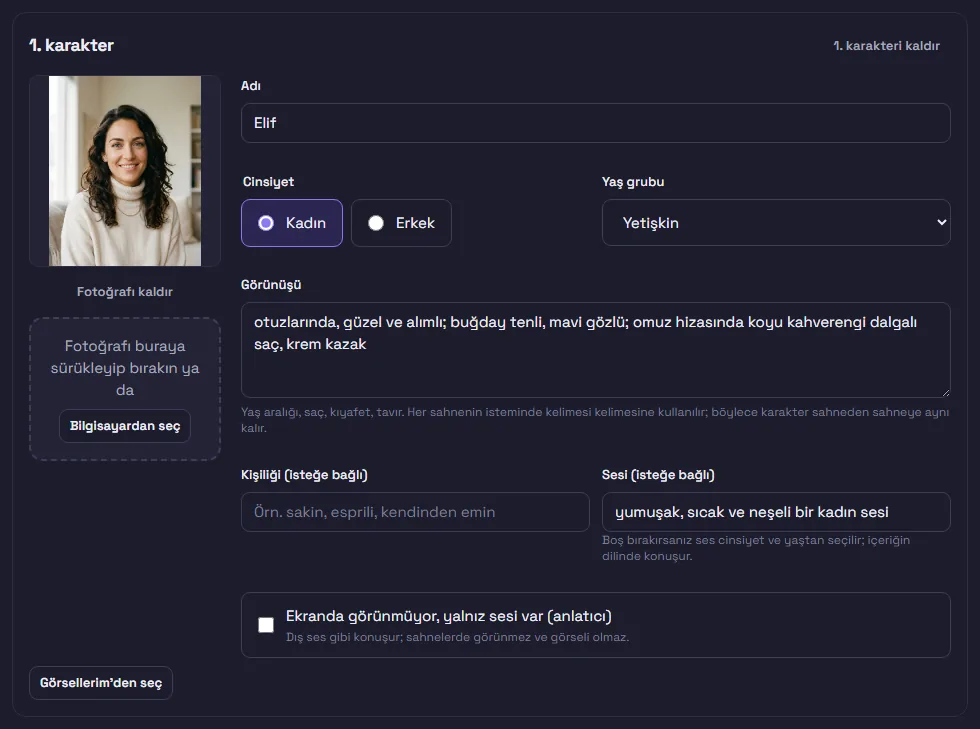Viewport: 980px width, 729px height.
Task: Click the chevron arrow of Yetişkin selector
Action: coord(941,223)
